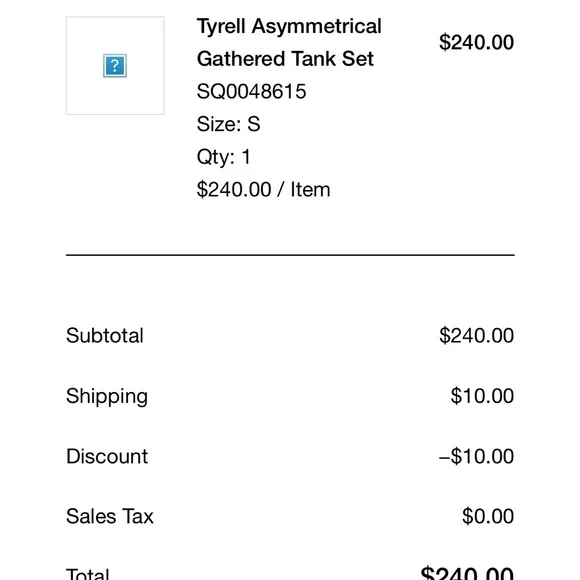Viewport: 580px width, 580px height.
Task: Select the Discount label
Action: [x=107, y=456]
